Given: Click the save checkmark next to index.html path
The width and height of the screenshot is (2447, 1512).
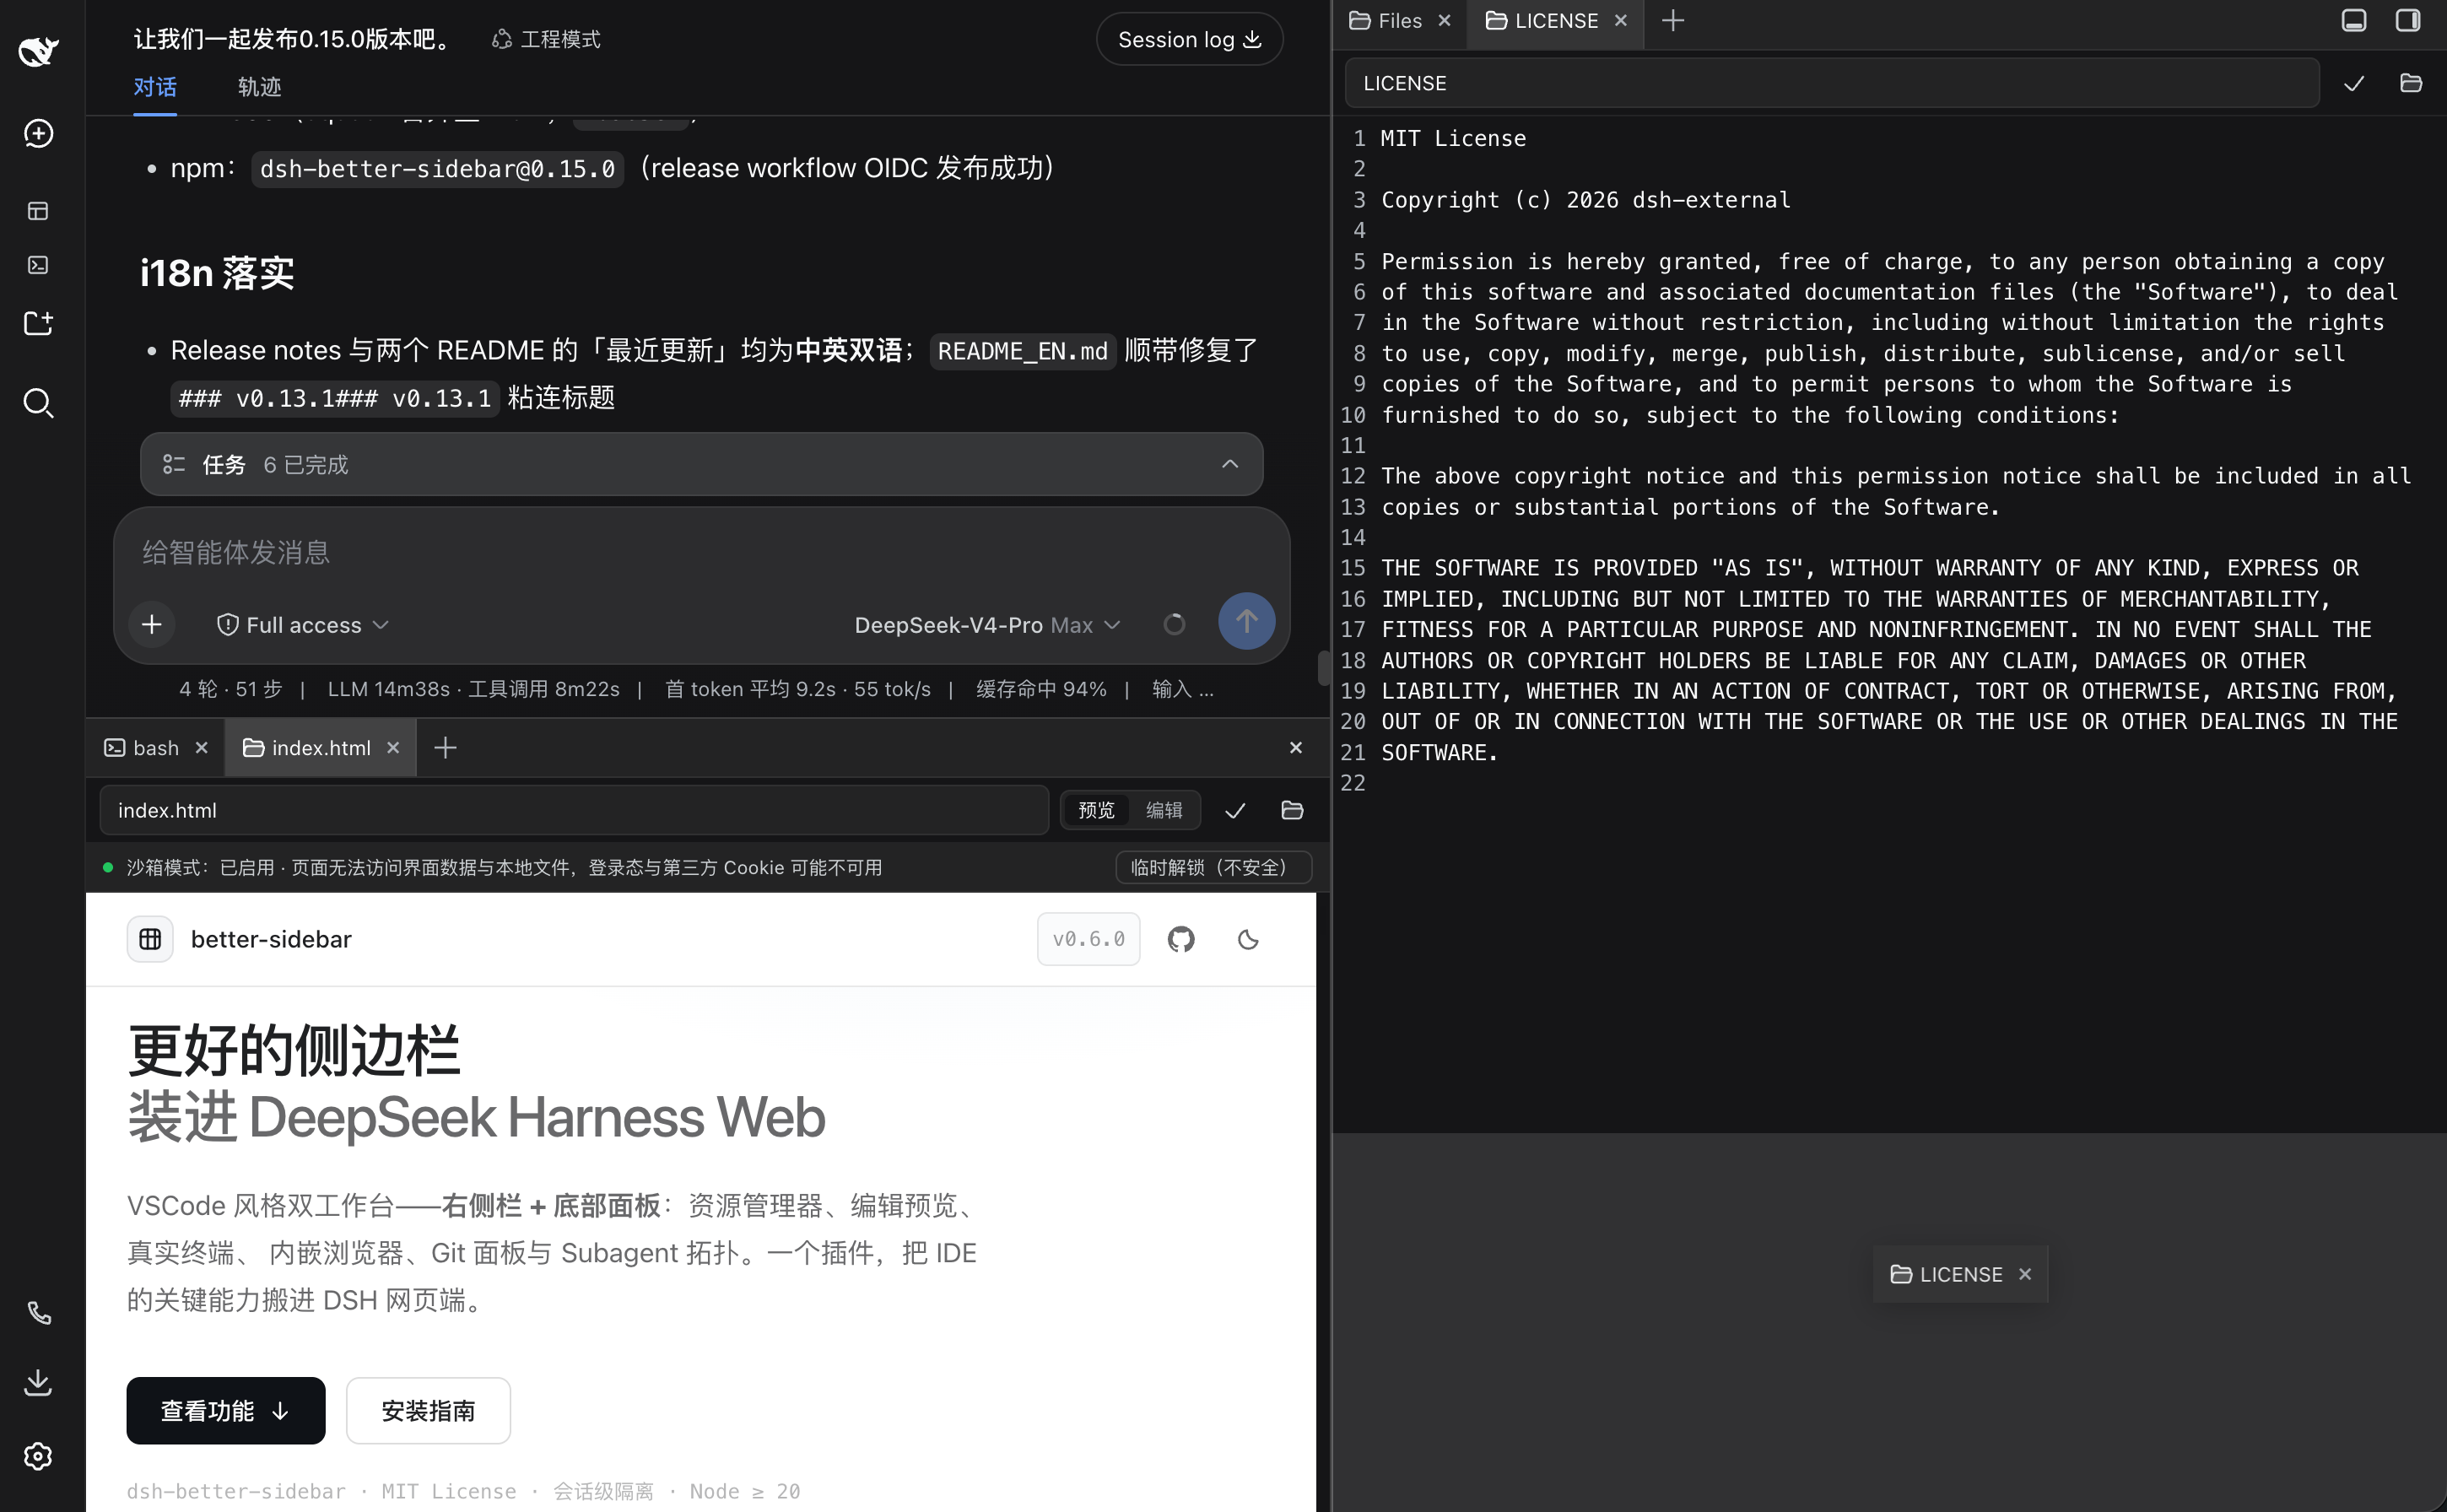Looking at the screenshot, I should tap(1235, 811).
